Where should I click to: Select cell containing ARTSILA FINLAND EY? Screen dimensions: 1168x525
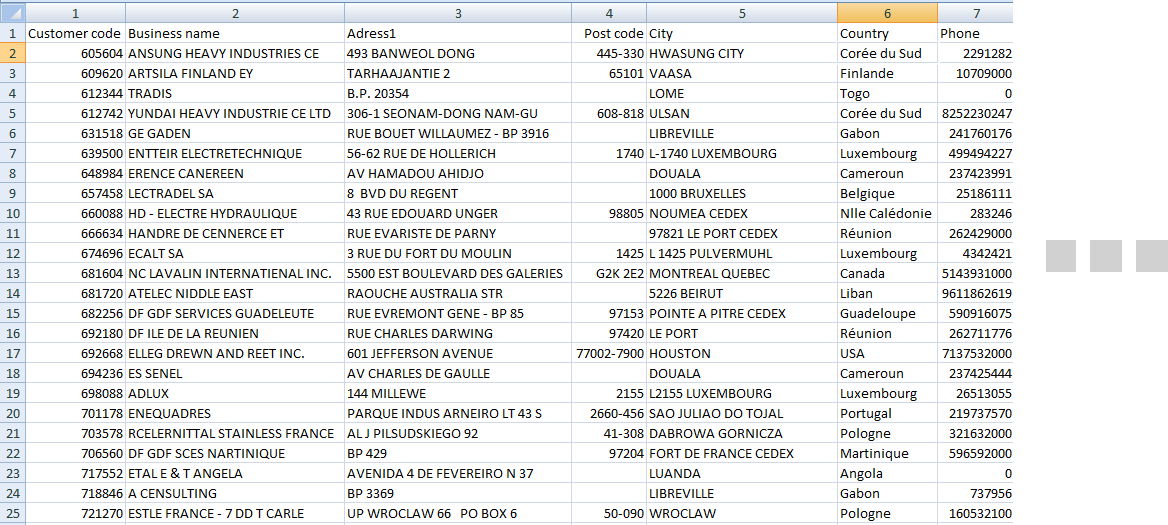tap(234, 73)
